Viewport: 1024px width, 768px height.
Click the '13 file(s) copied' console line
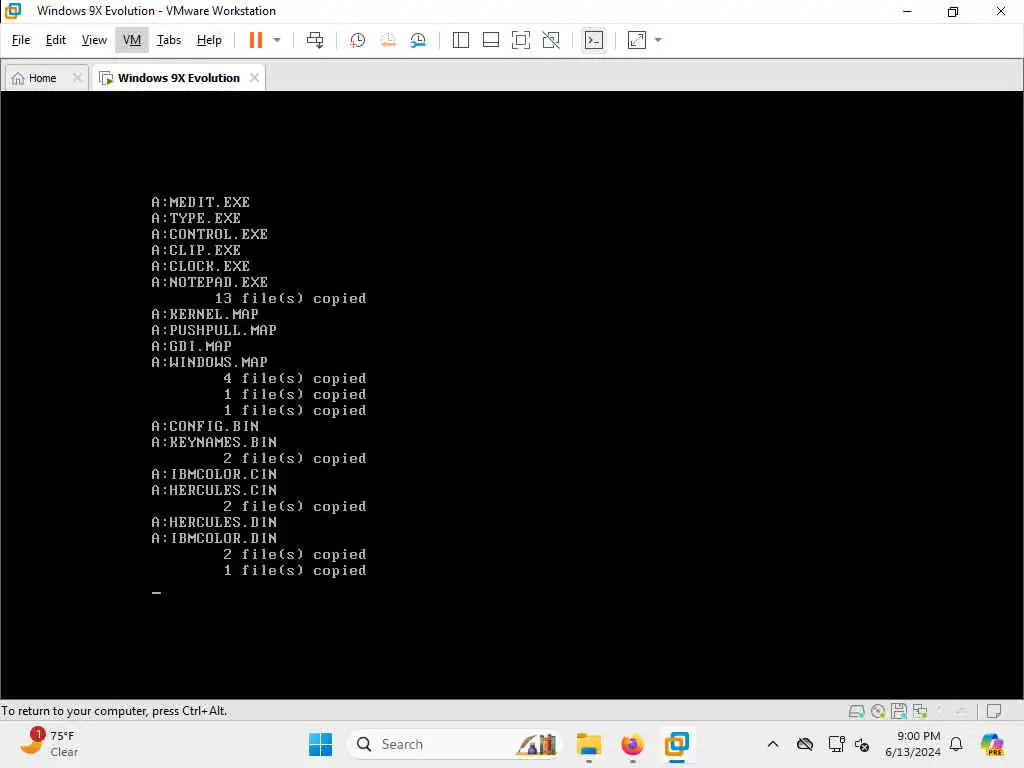pyautogui.click(x=291, y=298)
